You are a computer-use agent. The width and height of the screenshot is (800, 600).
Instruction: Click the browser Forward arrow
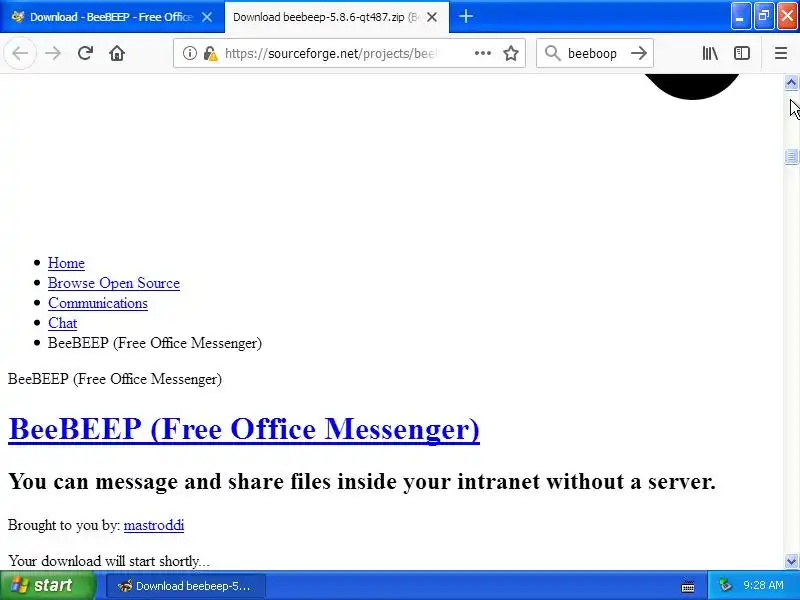[x=53, y=53]
